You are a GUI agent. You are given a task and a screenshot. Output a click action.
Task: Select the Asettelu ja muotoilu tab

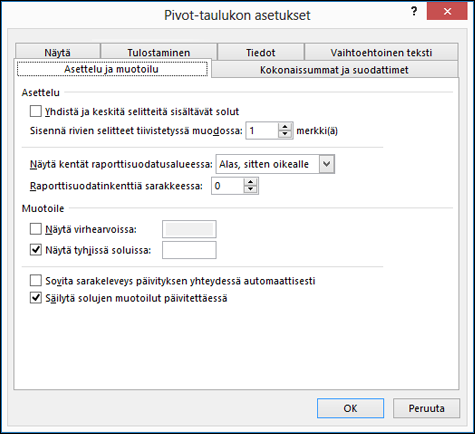point(112,69)
